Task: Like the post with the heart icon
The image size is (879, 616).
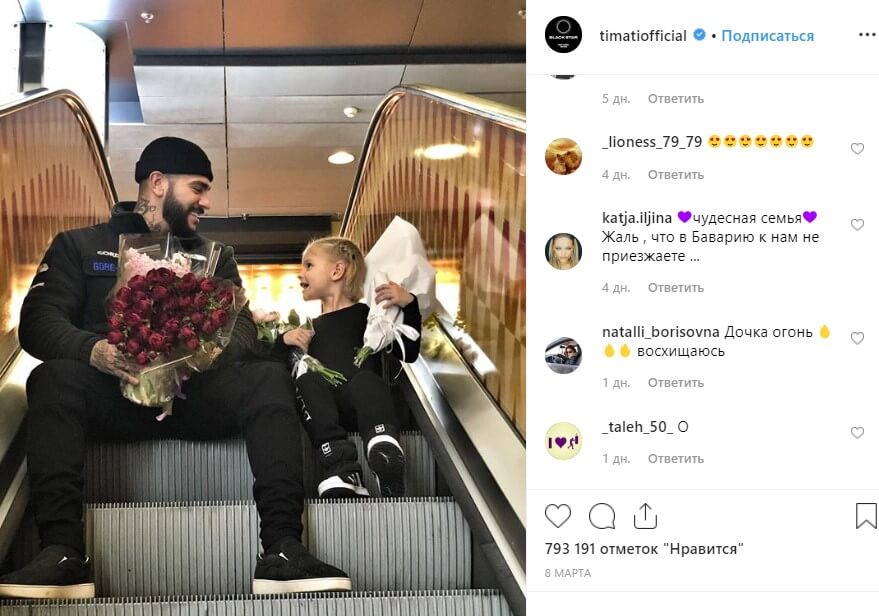Action: tap(558, 516)
